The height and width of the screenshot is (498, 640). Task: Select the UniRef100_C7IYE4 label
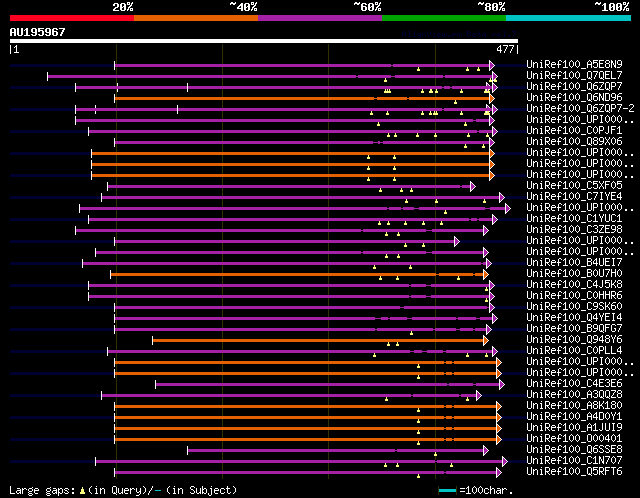[574, 196]
